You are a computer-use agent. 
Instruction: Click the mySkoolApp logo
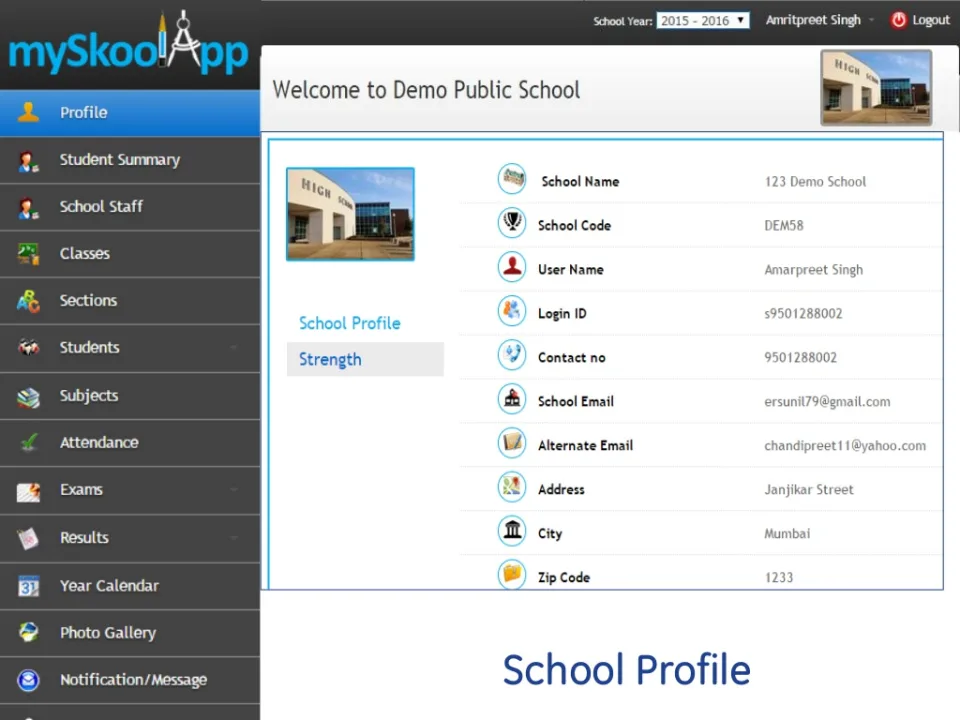coord(129,44)
